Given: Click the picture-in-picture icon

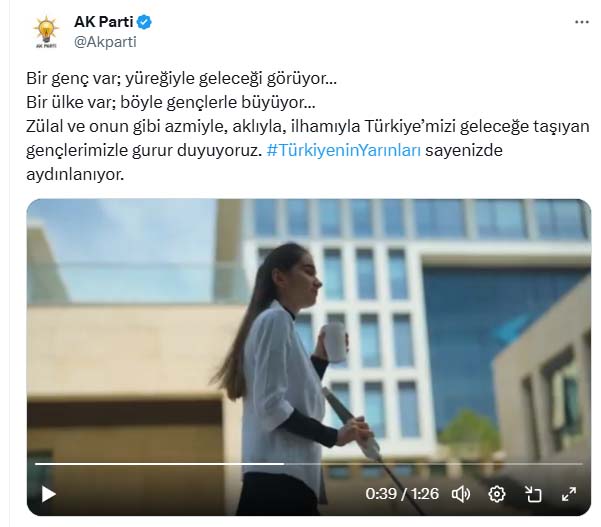Looking at the screenshot, I should [533, 494].
